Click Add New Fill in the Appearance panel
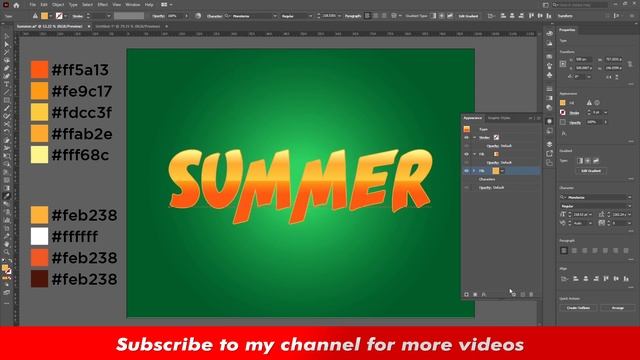Viewport: 640px width, 360px height. (x=475, y=294)
